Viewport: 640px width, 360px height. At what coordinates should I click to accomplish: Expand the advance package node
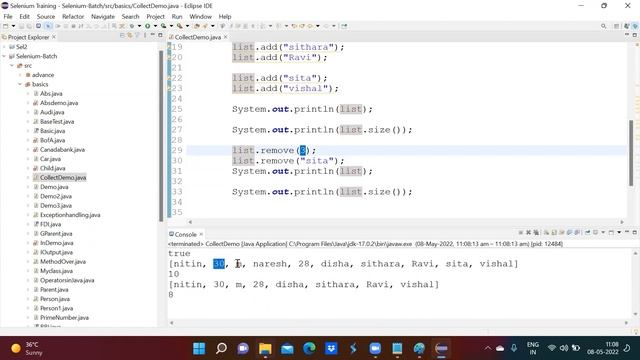pos(20,75)
